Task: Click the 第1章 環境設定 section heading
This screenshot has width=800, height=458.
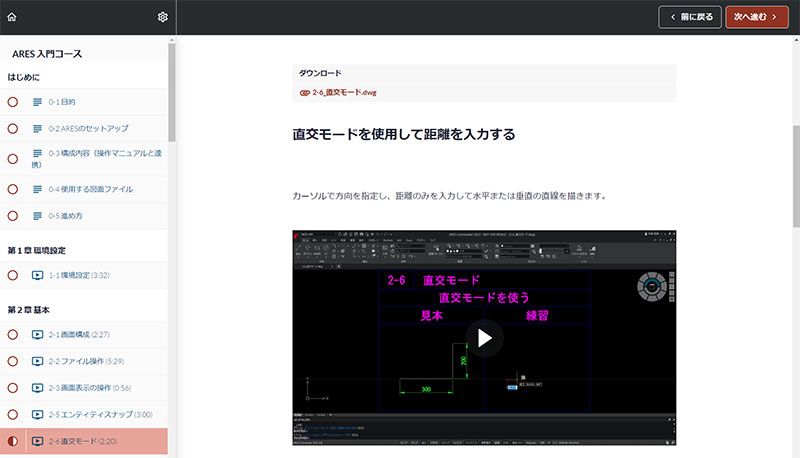Action: [37, 250]
